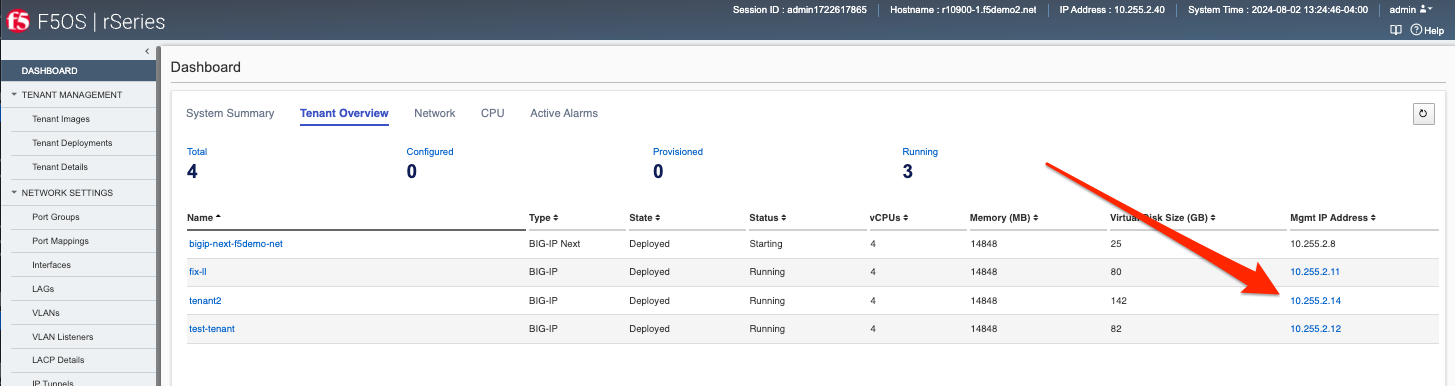The width and height of the screenshot is (1455, 386).
Task: Click the Provisioned count label
Action: [x=678, y=152]
